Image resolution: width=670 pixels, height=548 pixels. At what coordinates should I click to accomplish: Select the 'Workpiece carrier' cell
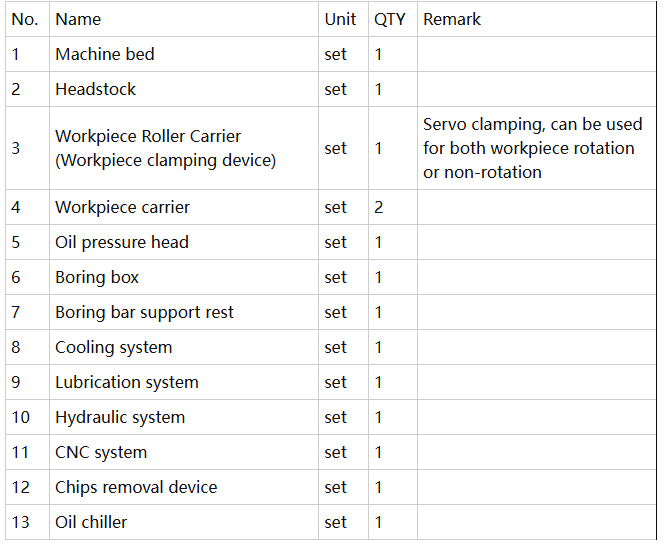pyautogui.click(x=184, y=207)
